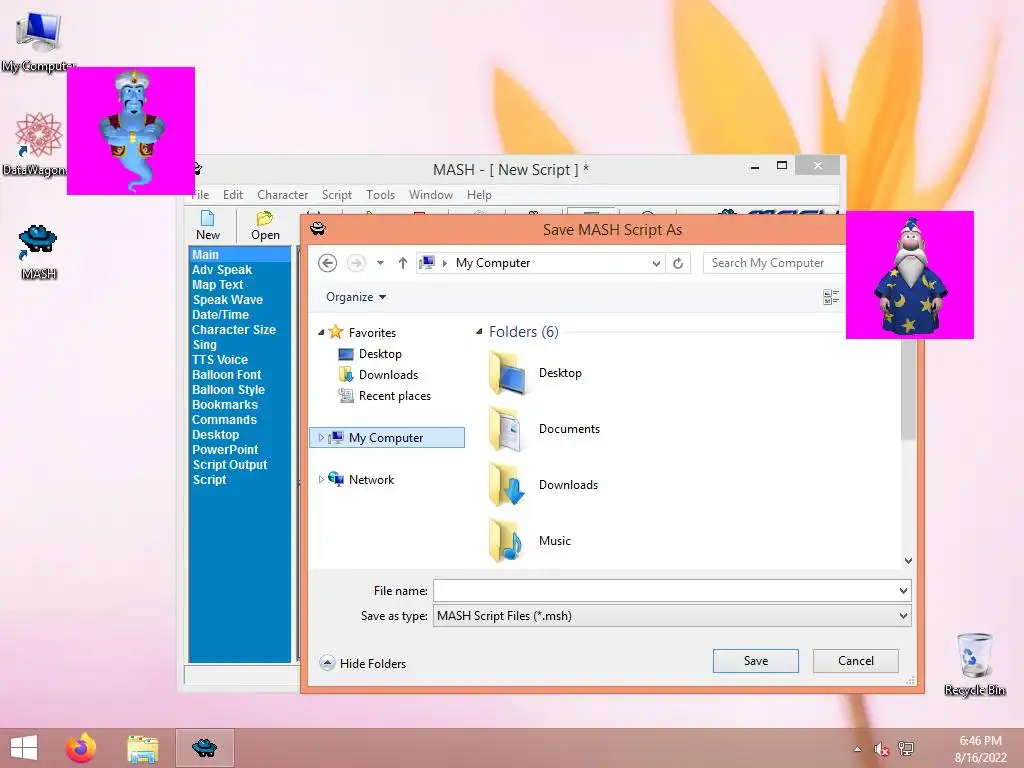Viewport: 1024px width, 768px height.
Task: Refresh the My Computer location
Action: (678, 263)
